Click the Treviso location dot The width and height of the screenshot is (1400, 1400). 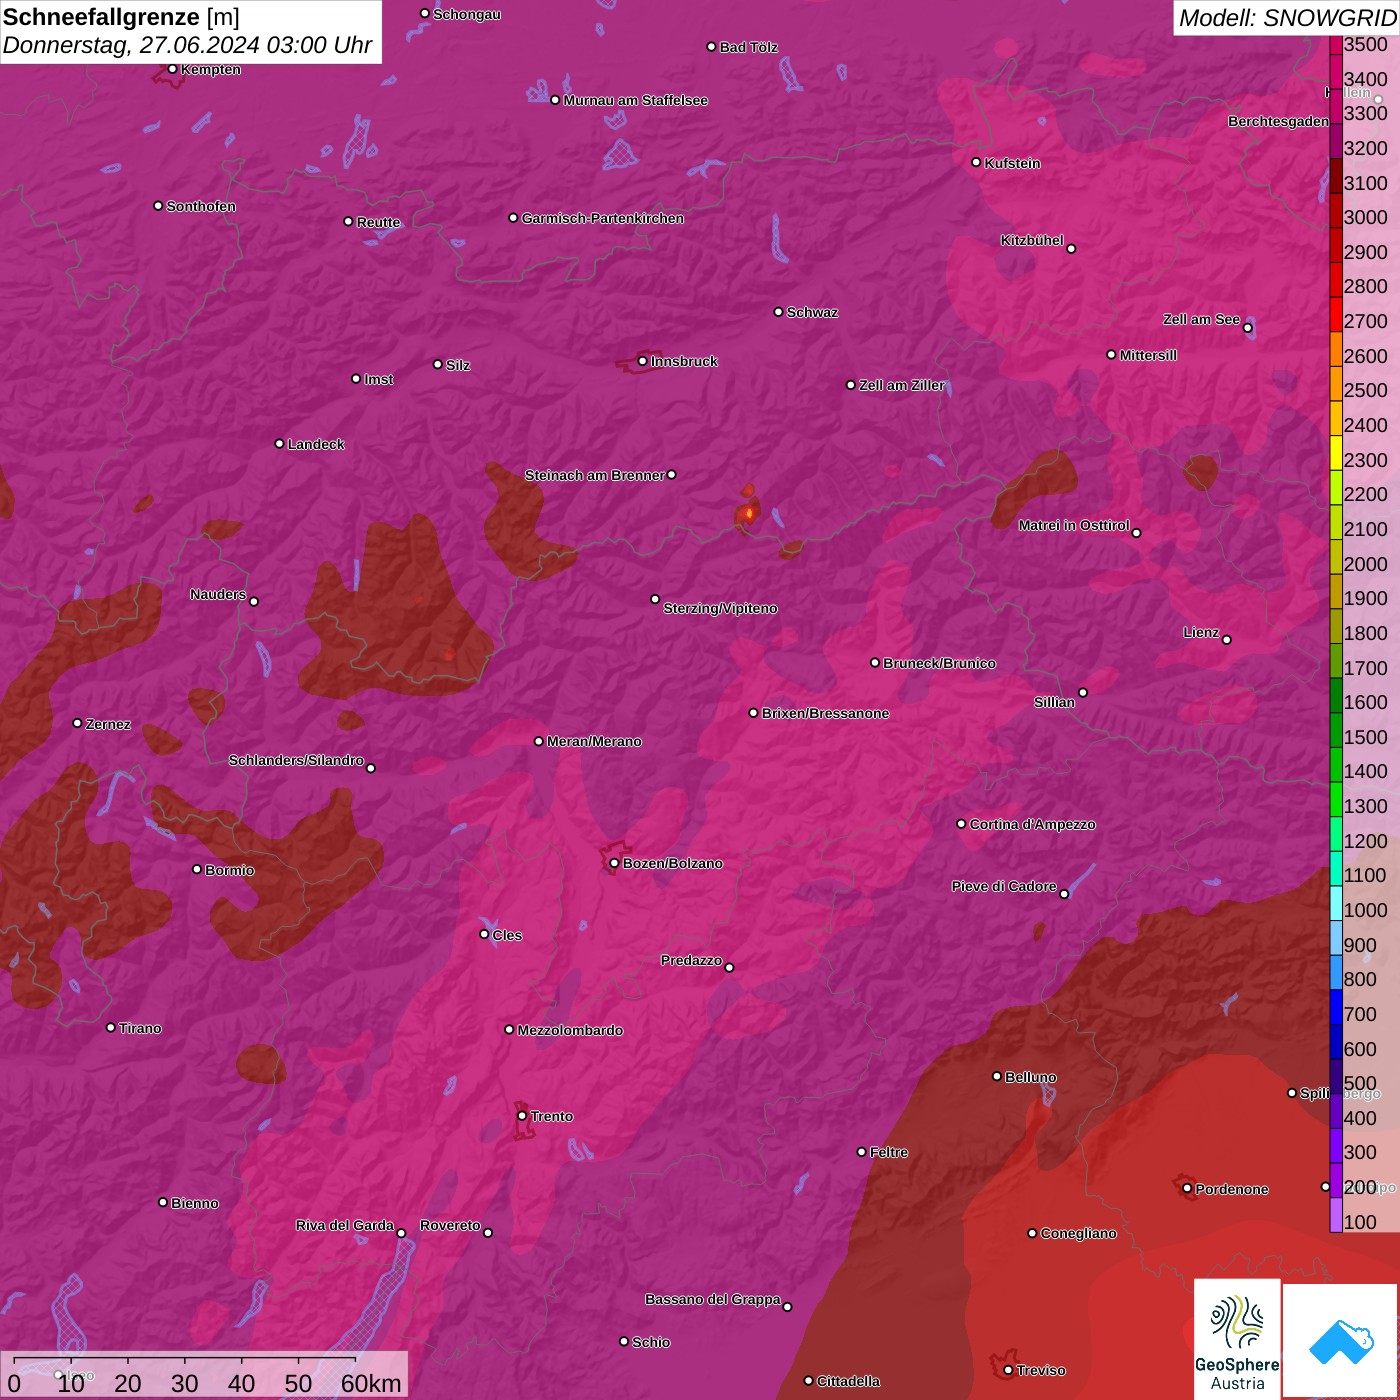point(1008,1370)
